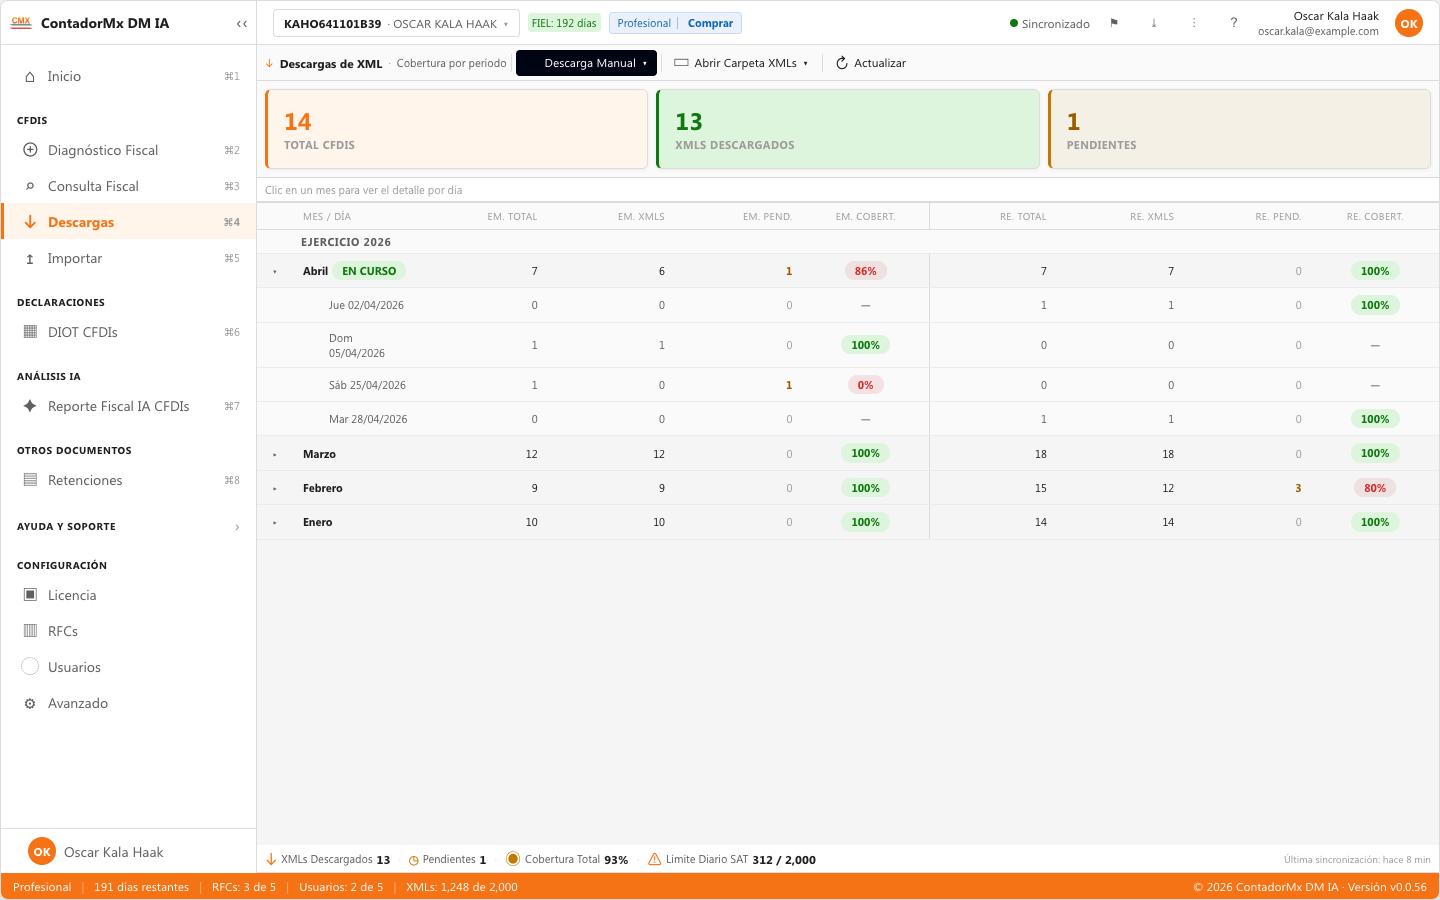Click the Diagnóstico Fiscal plus-circle icon
Screen dimensions: 1440x900
[30, 150]
